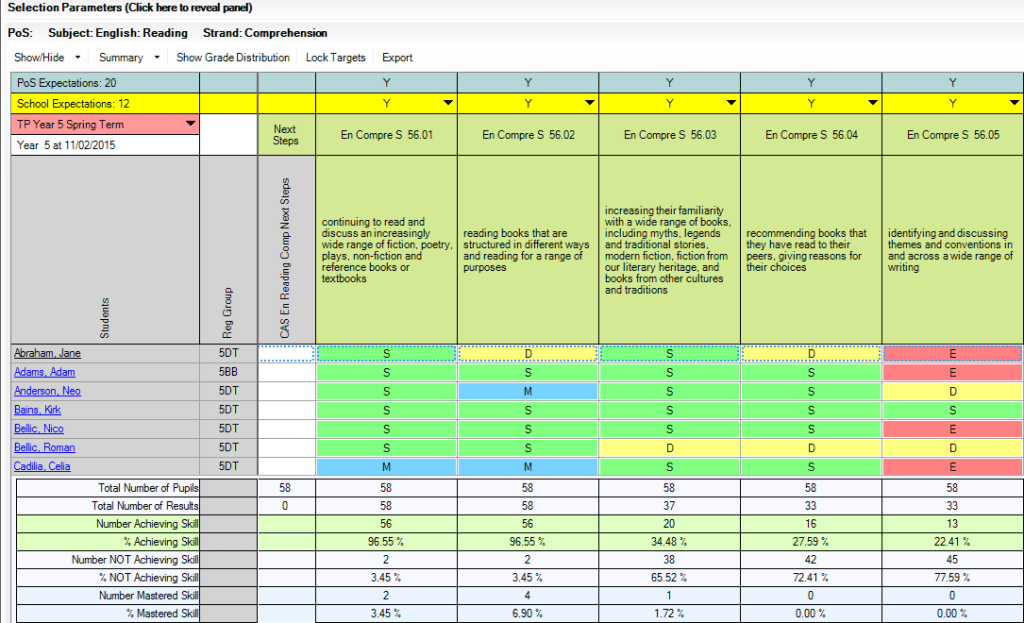Click the 77.59 % NOT Achieving Skill value

(x=953, y=577)
